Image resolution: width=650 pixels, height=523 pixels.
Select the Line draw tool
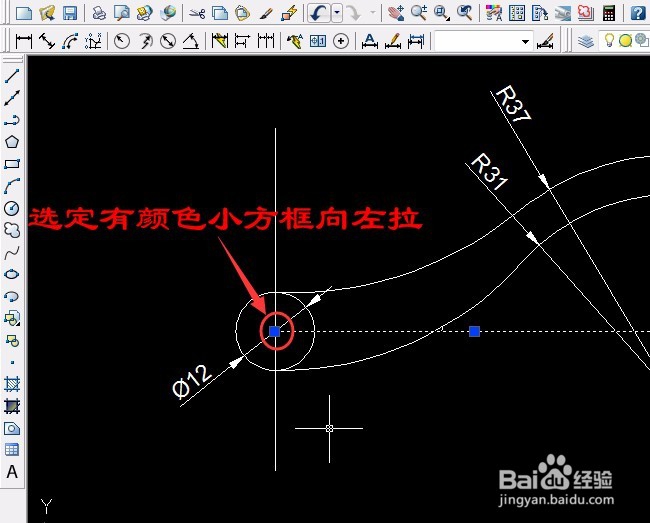(x=12, y=76)
